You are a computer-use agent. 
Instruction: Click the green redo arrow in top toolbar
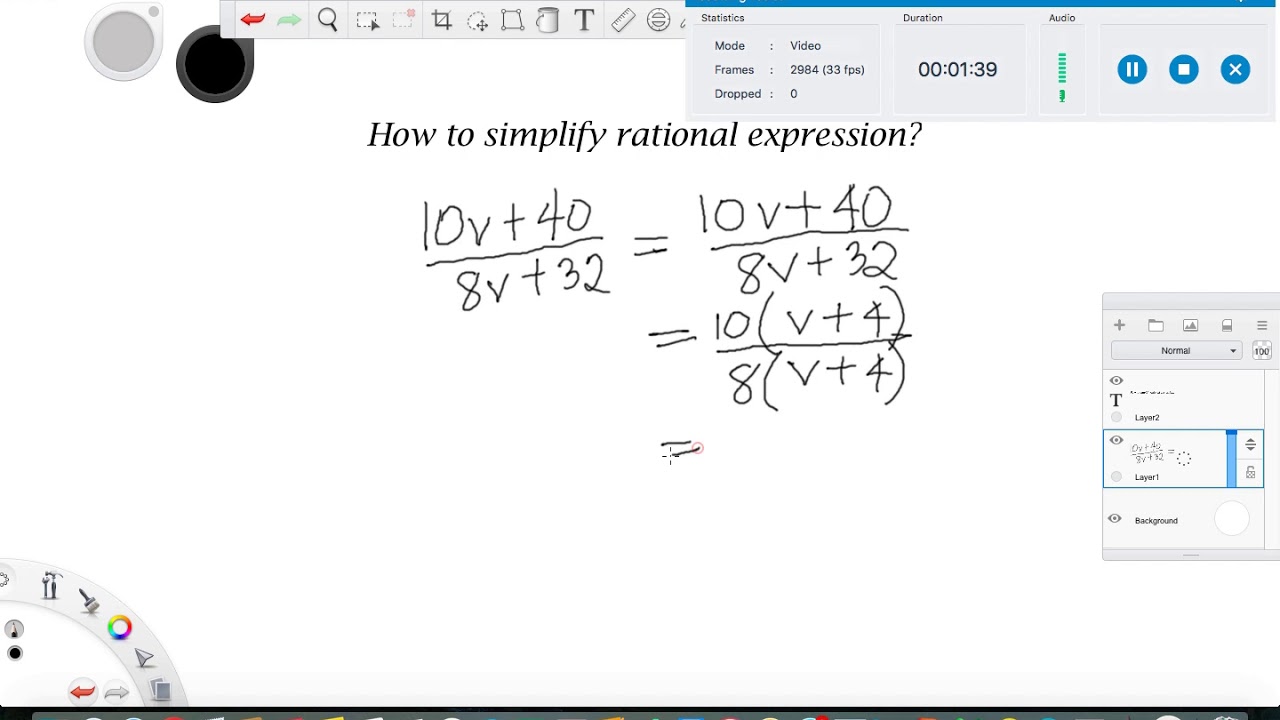click(289, 20)
